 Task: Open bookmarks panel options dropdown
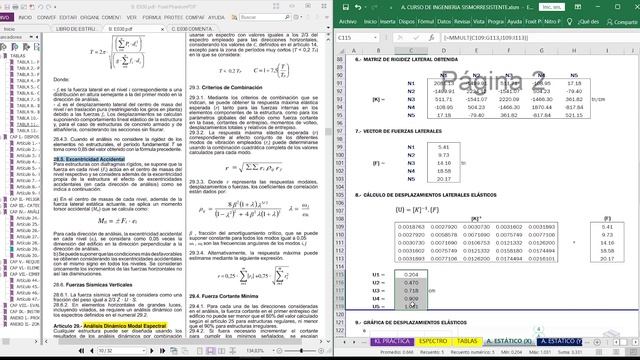coord(30,37)
